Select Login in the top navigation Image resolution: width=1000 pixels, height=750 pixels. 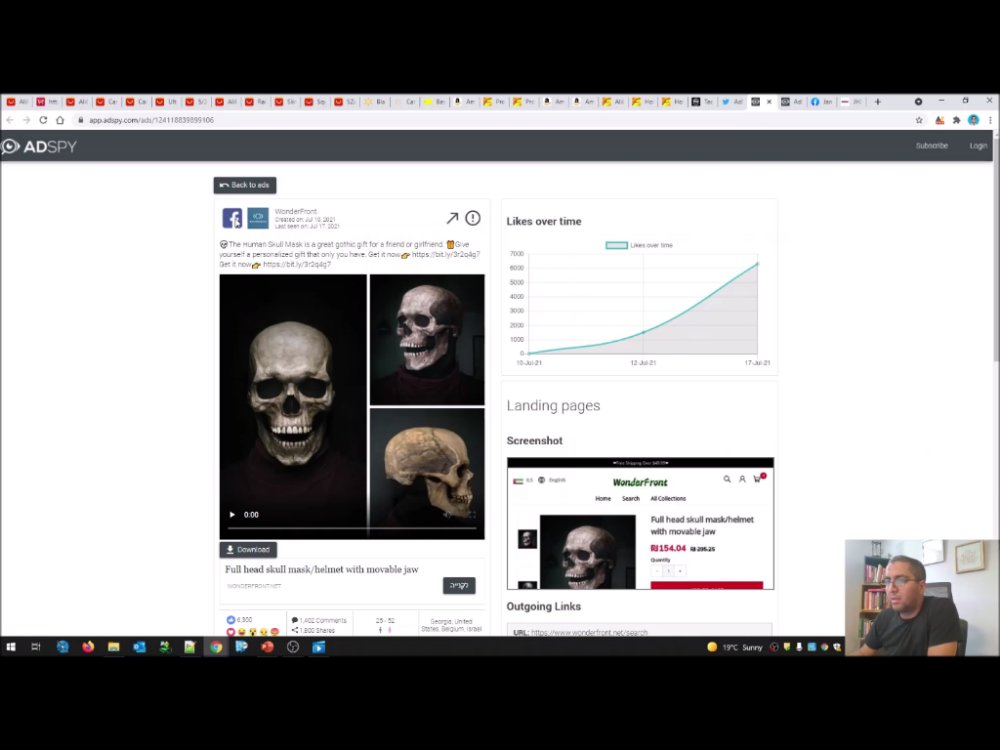click(978, 146)
